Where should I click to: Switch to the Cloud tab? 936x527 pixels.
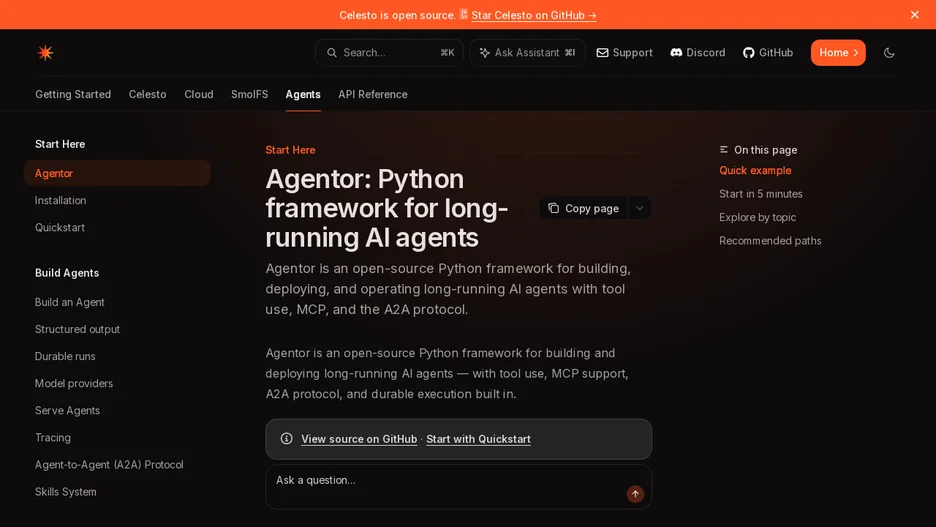[199, 94]
